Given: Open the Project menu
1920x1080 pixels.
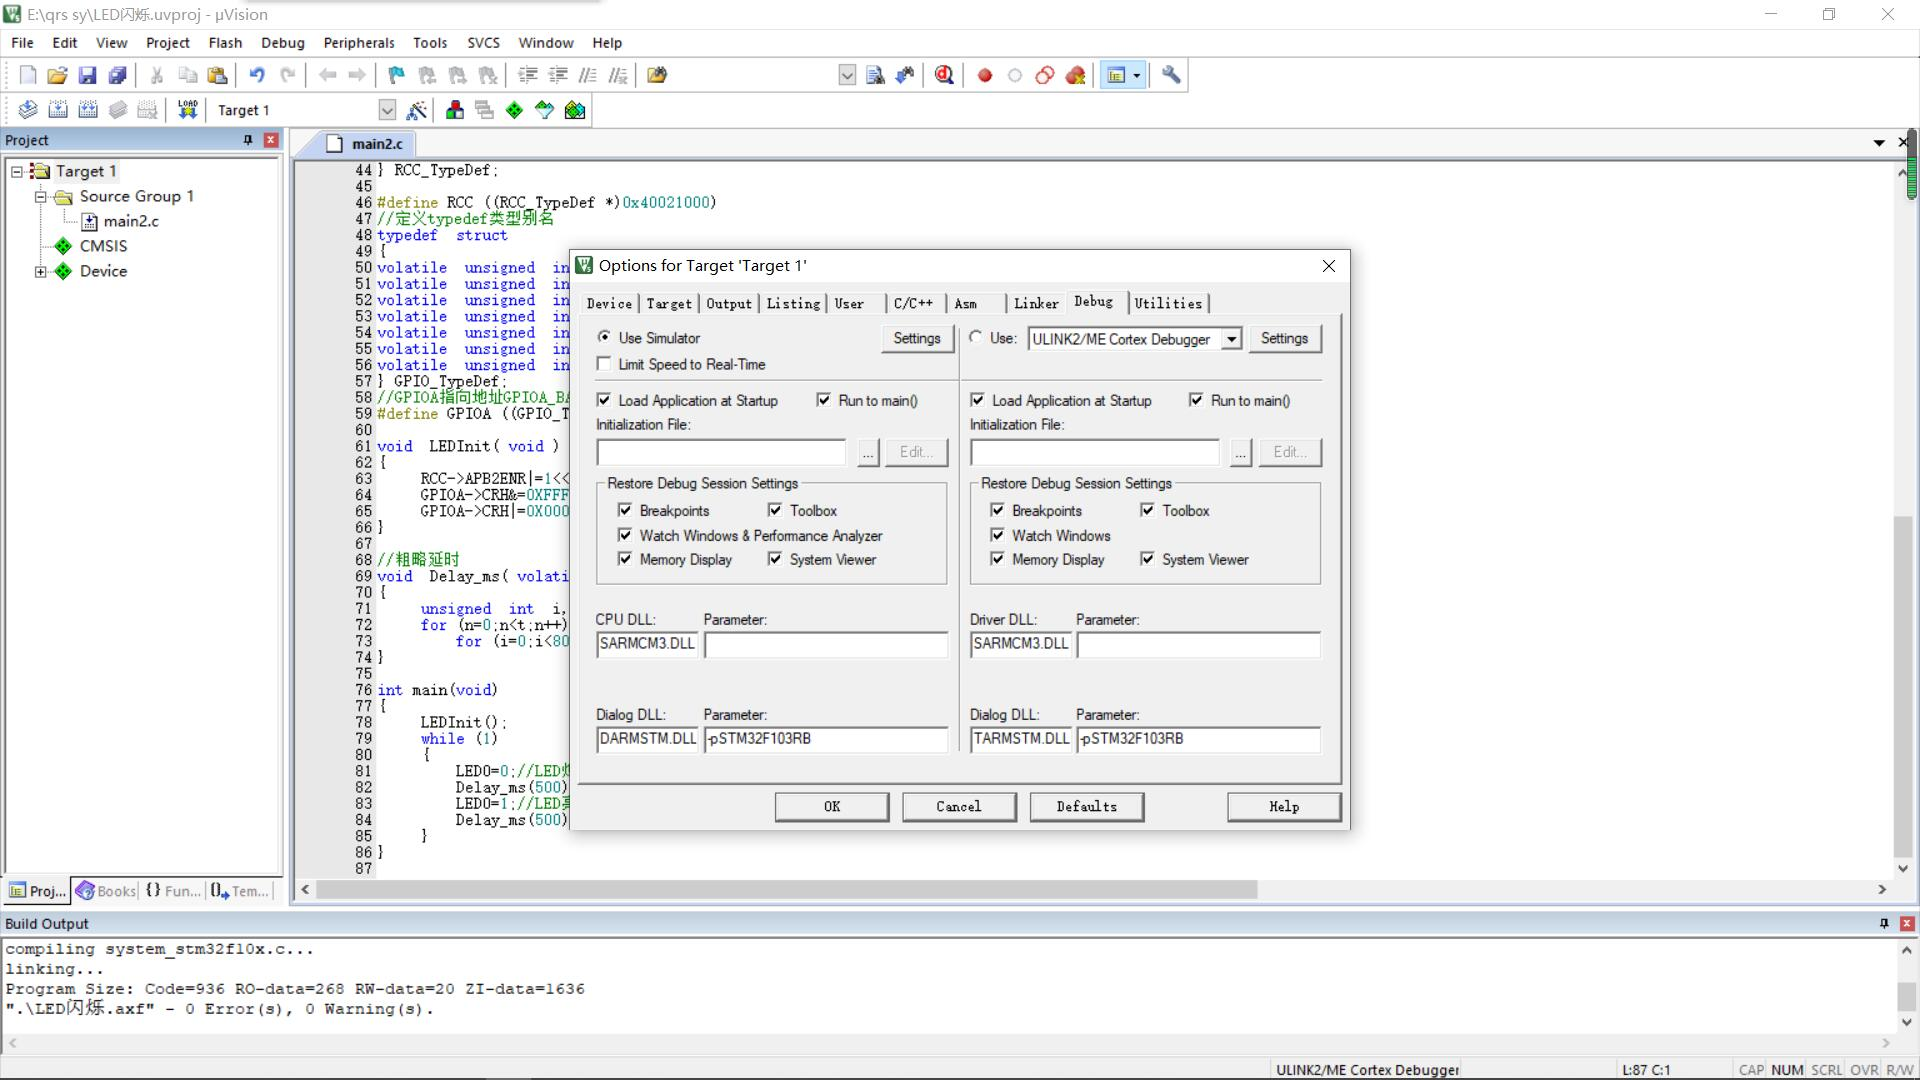Looking at the screenshot, I should click(167, 42).
